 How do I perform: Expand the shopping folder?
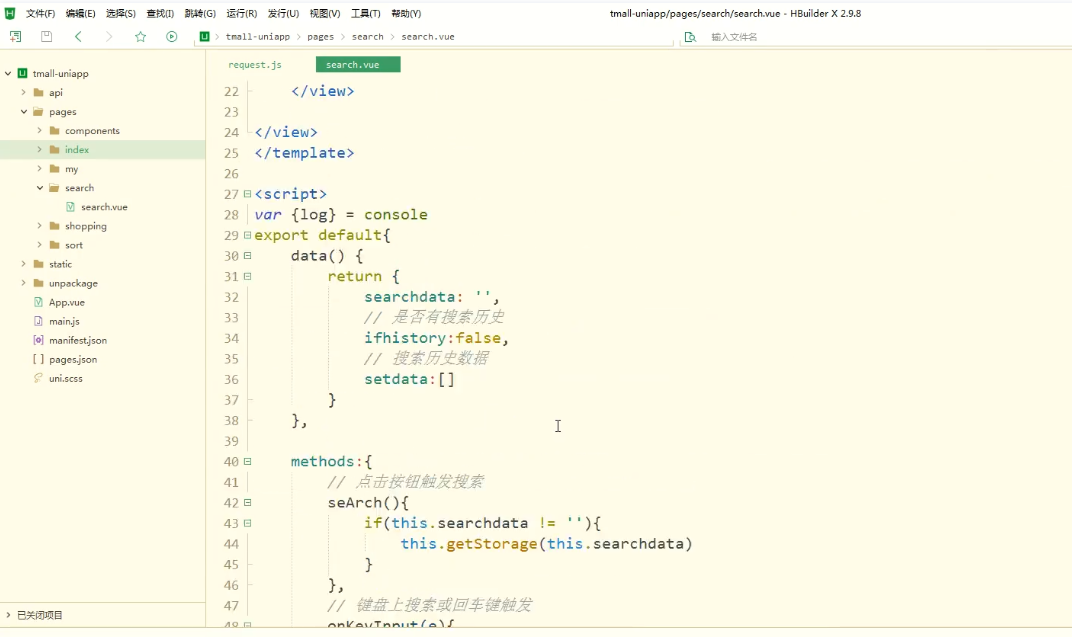click(x=39, y=226)
